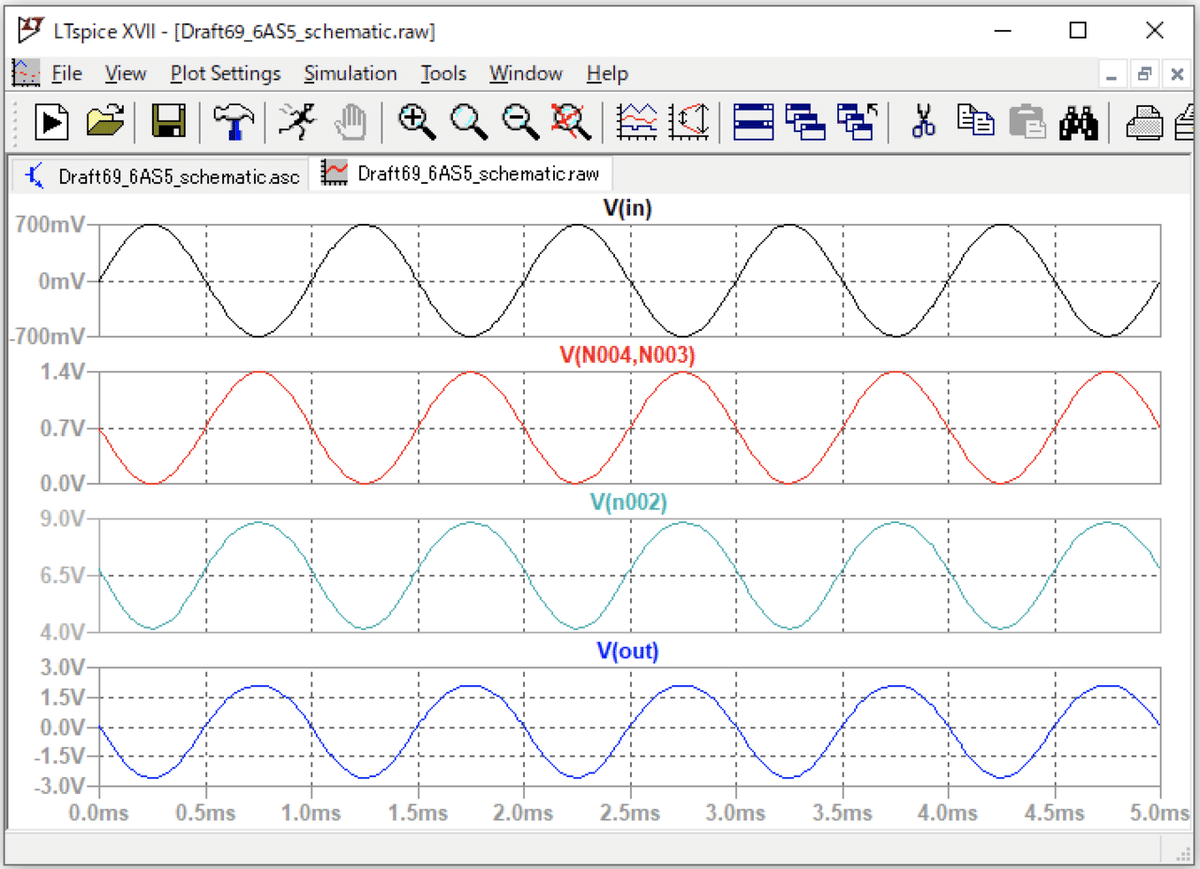Open the File menu
Image resolution: width=1200 pixels, height=869 pixels.
[x=67, y=74]
